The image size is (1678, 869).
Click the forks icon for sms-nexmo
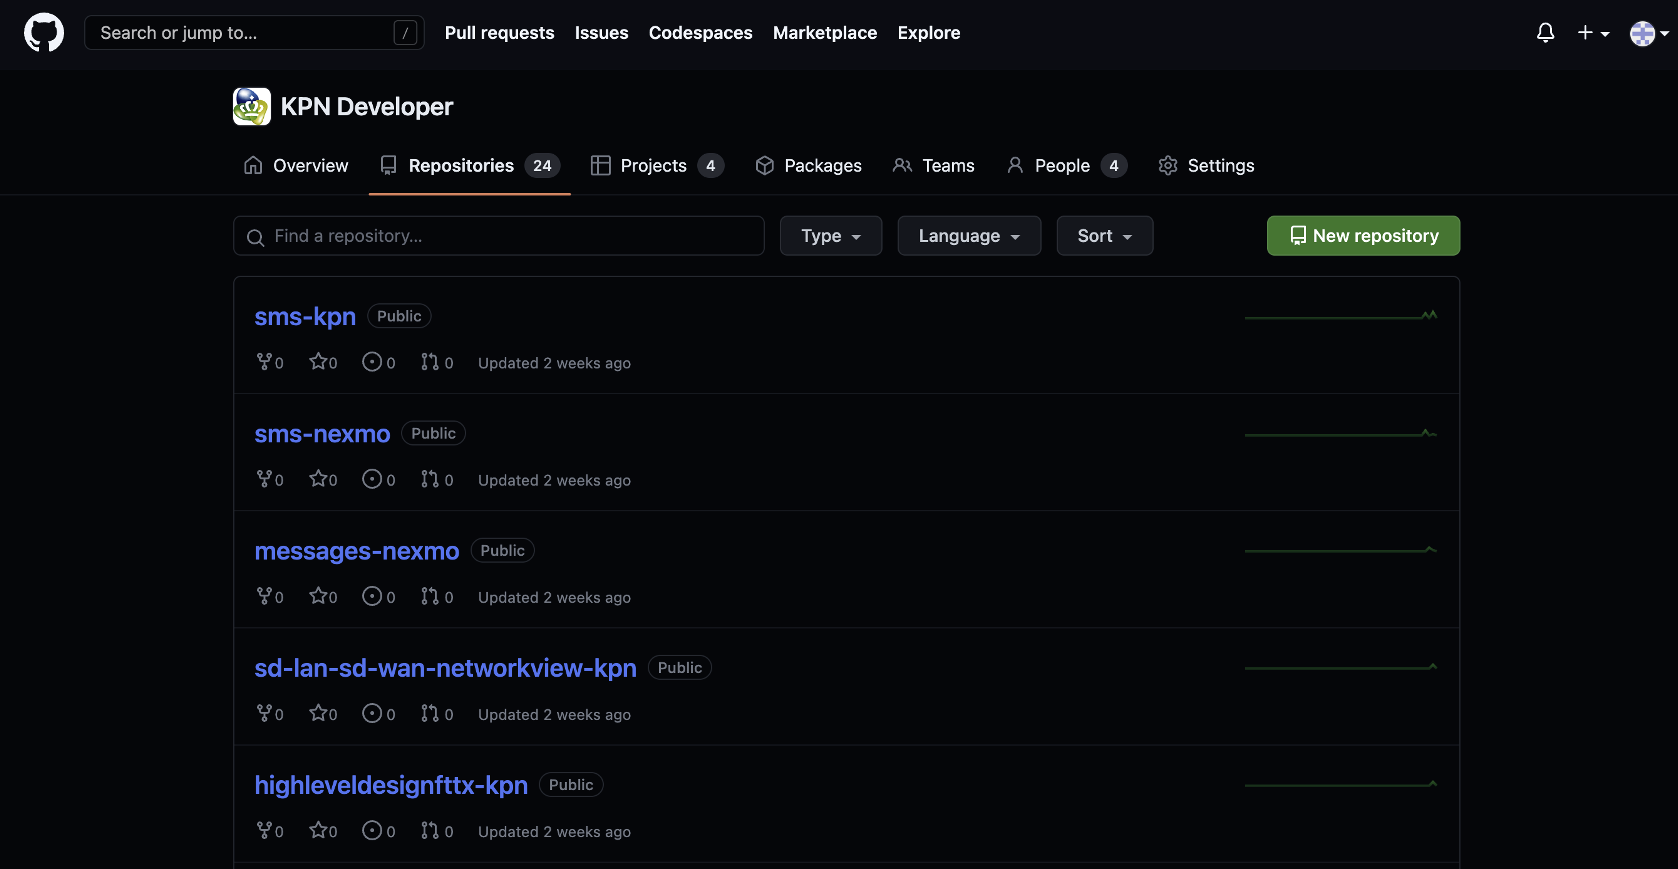[x=264, y=479]
